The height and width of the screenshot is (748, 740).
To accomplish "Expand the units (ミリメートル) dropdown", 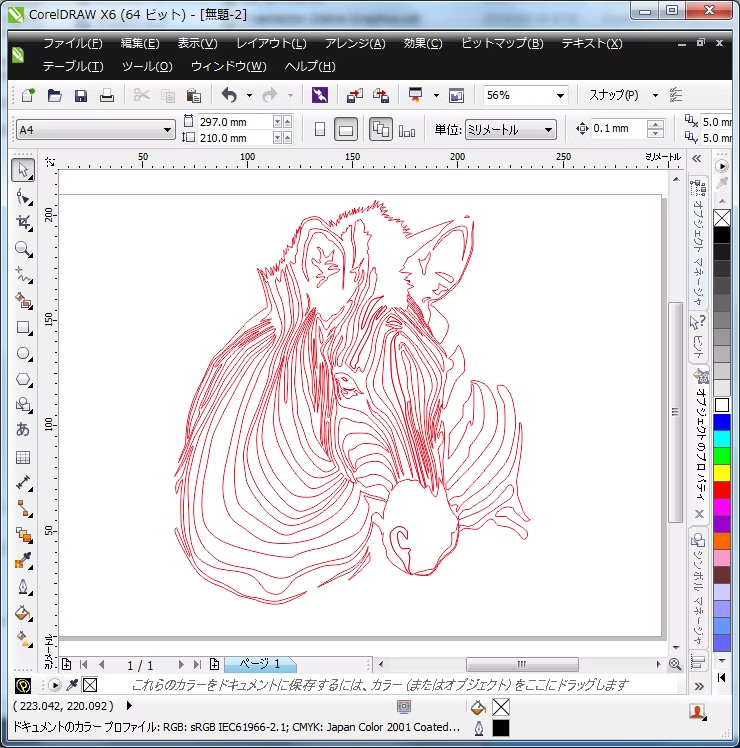I will click(549, 130).
